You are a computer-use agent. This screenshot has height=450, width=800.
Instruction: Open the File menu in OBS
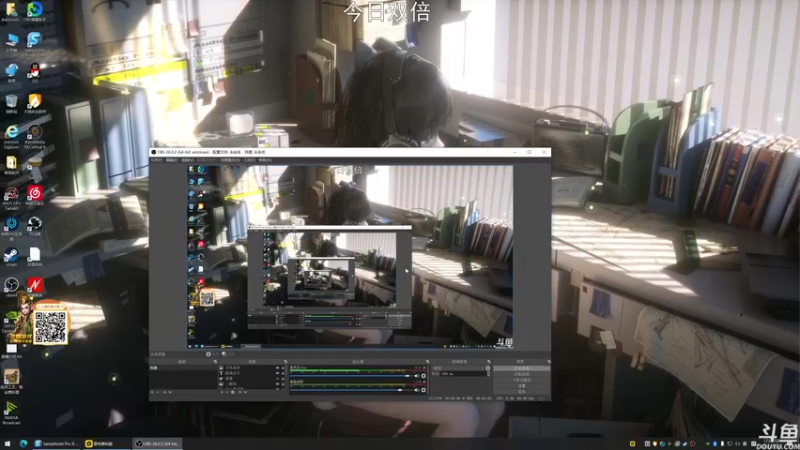click(156, 160)
